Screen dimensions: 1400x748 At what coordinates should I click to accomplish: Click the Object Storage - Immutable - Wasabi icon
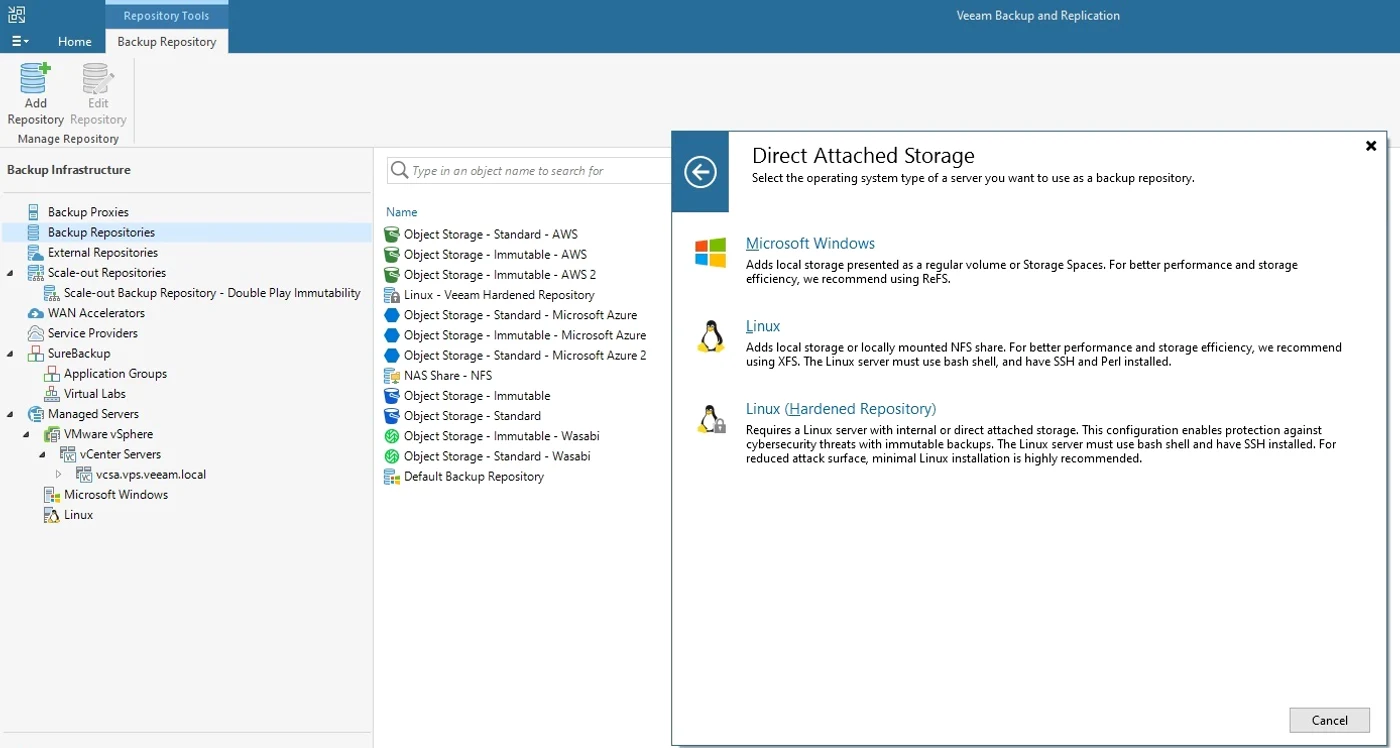[392, 436]
